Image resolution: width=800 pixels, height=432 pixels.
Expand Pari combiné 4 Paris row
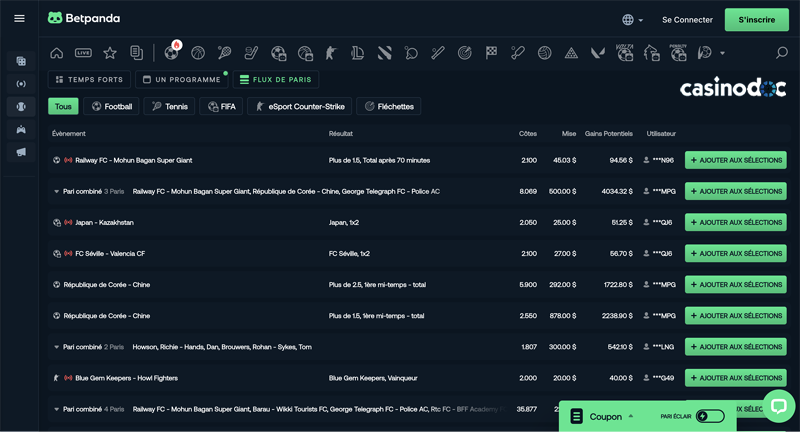[56, 410]
